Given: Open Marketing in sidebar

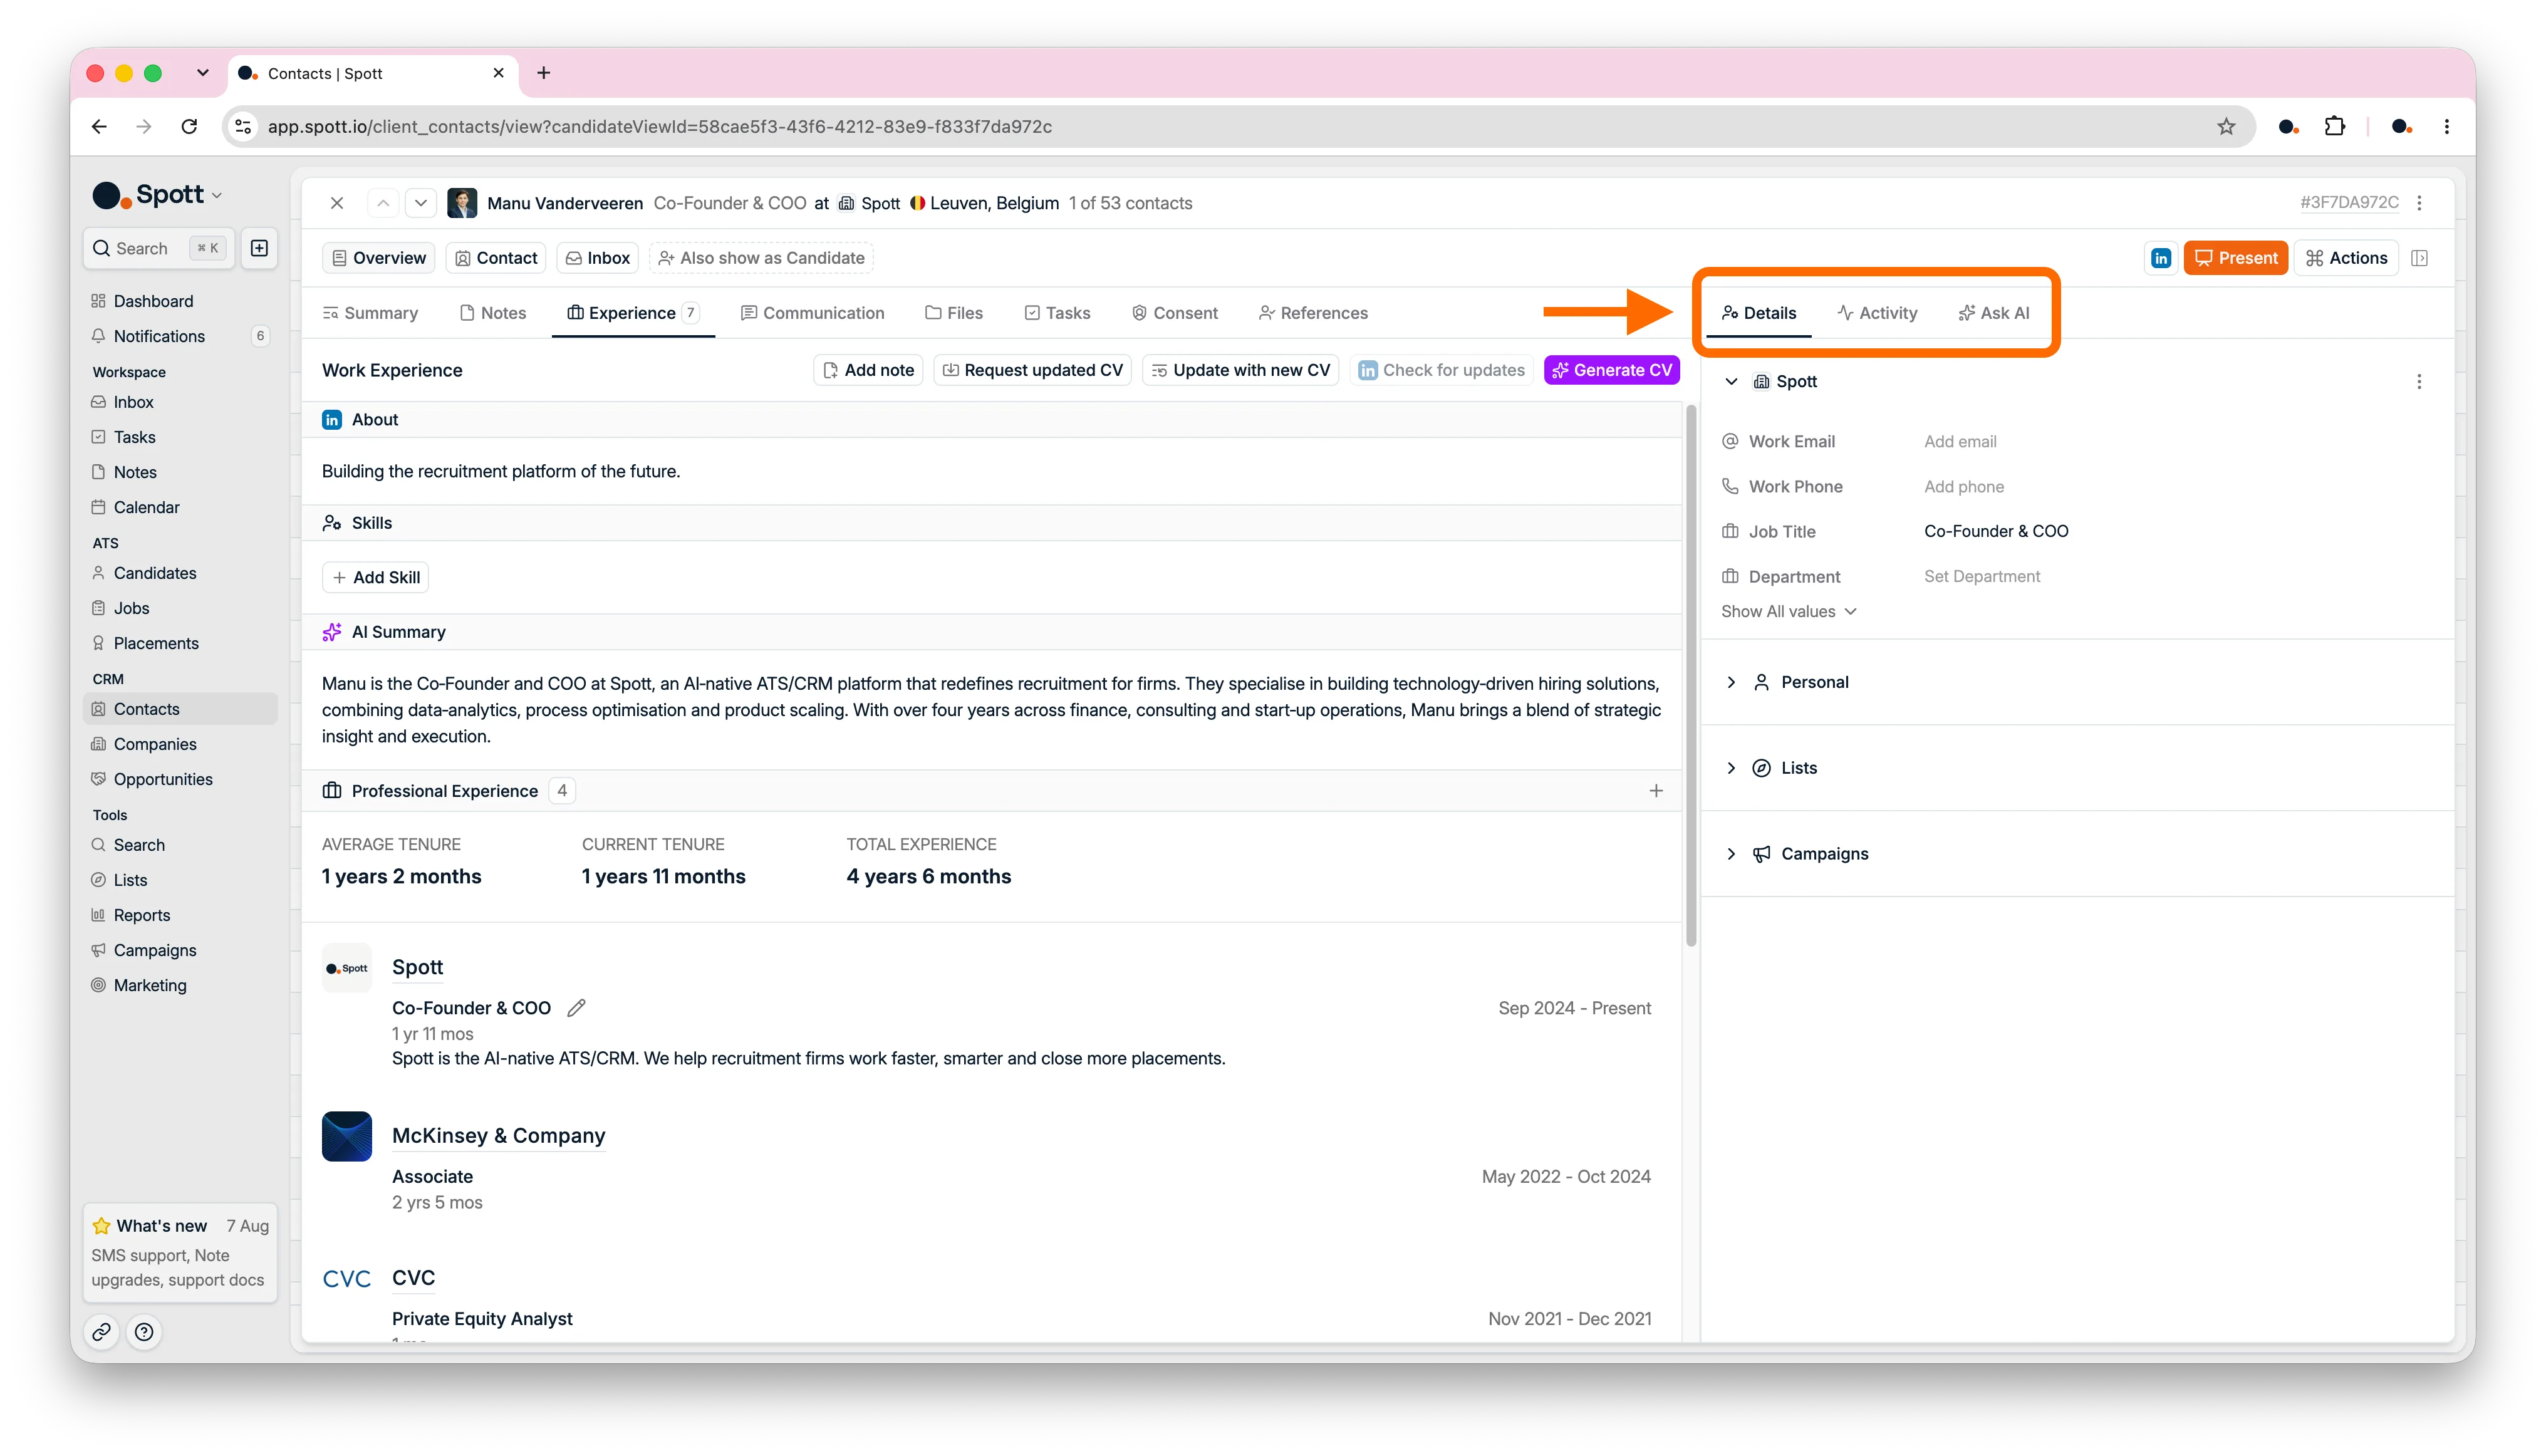Looking at the screenshot, I should pos(180,985).
